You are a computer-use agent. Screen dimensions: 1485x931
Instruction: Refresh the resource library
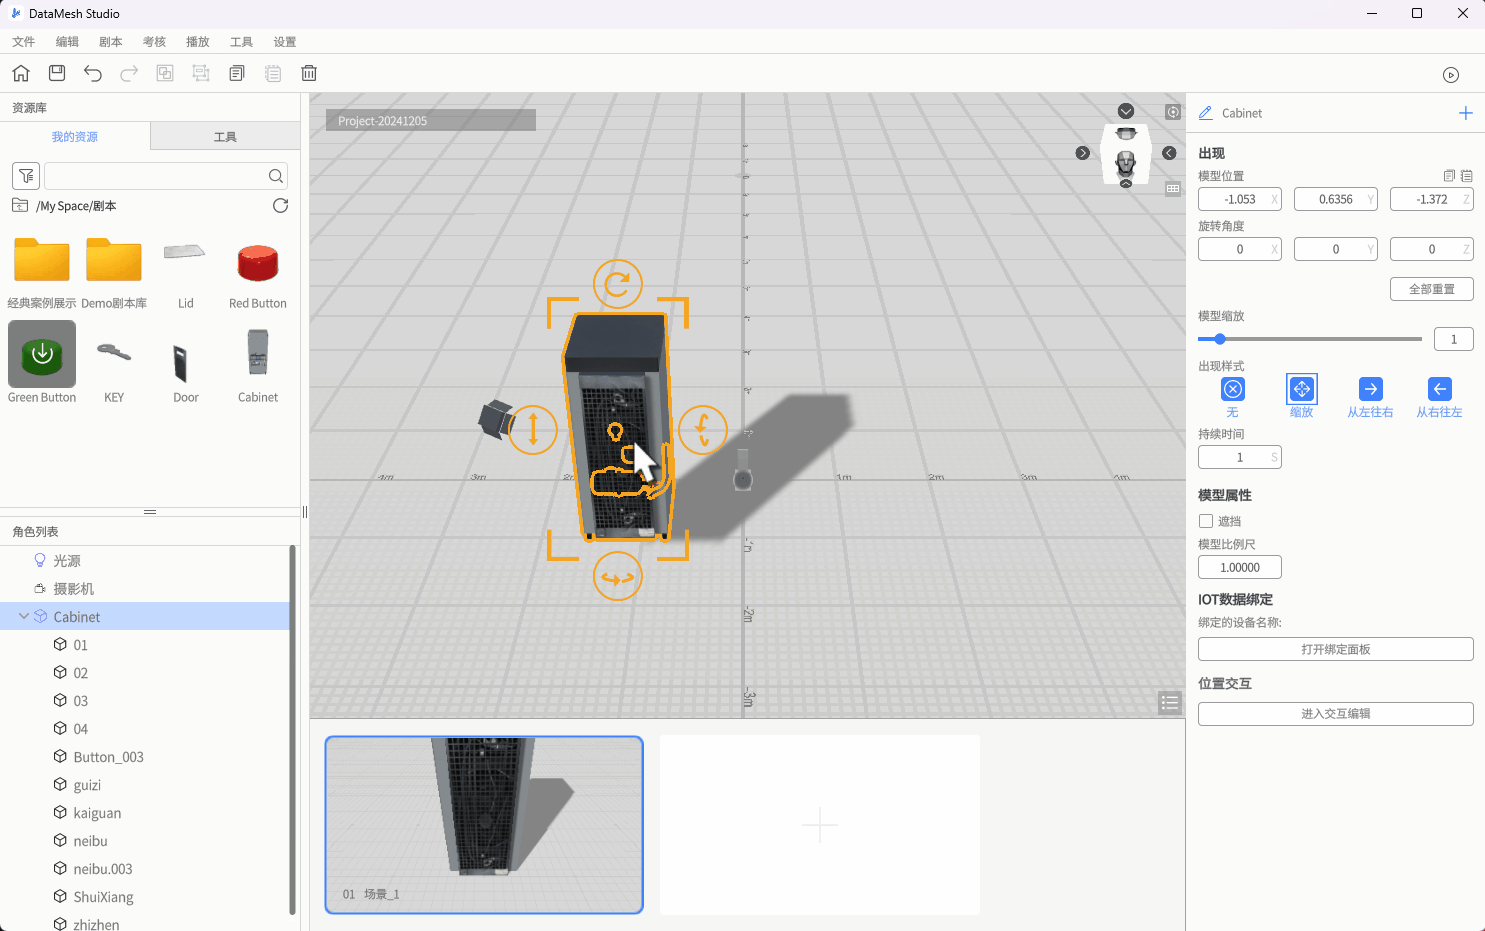(x=281, y=206)
